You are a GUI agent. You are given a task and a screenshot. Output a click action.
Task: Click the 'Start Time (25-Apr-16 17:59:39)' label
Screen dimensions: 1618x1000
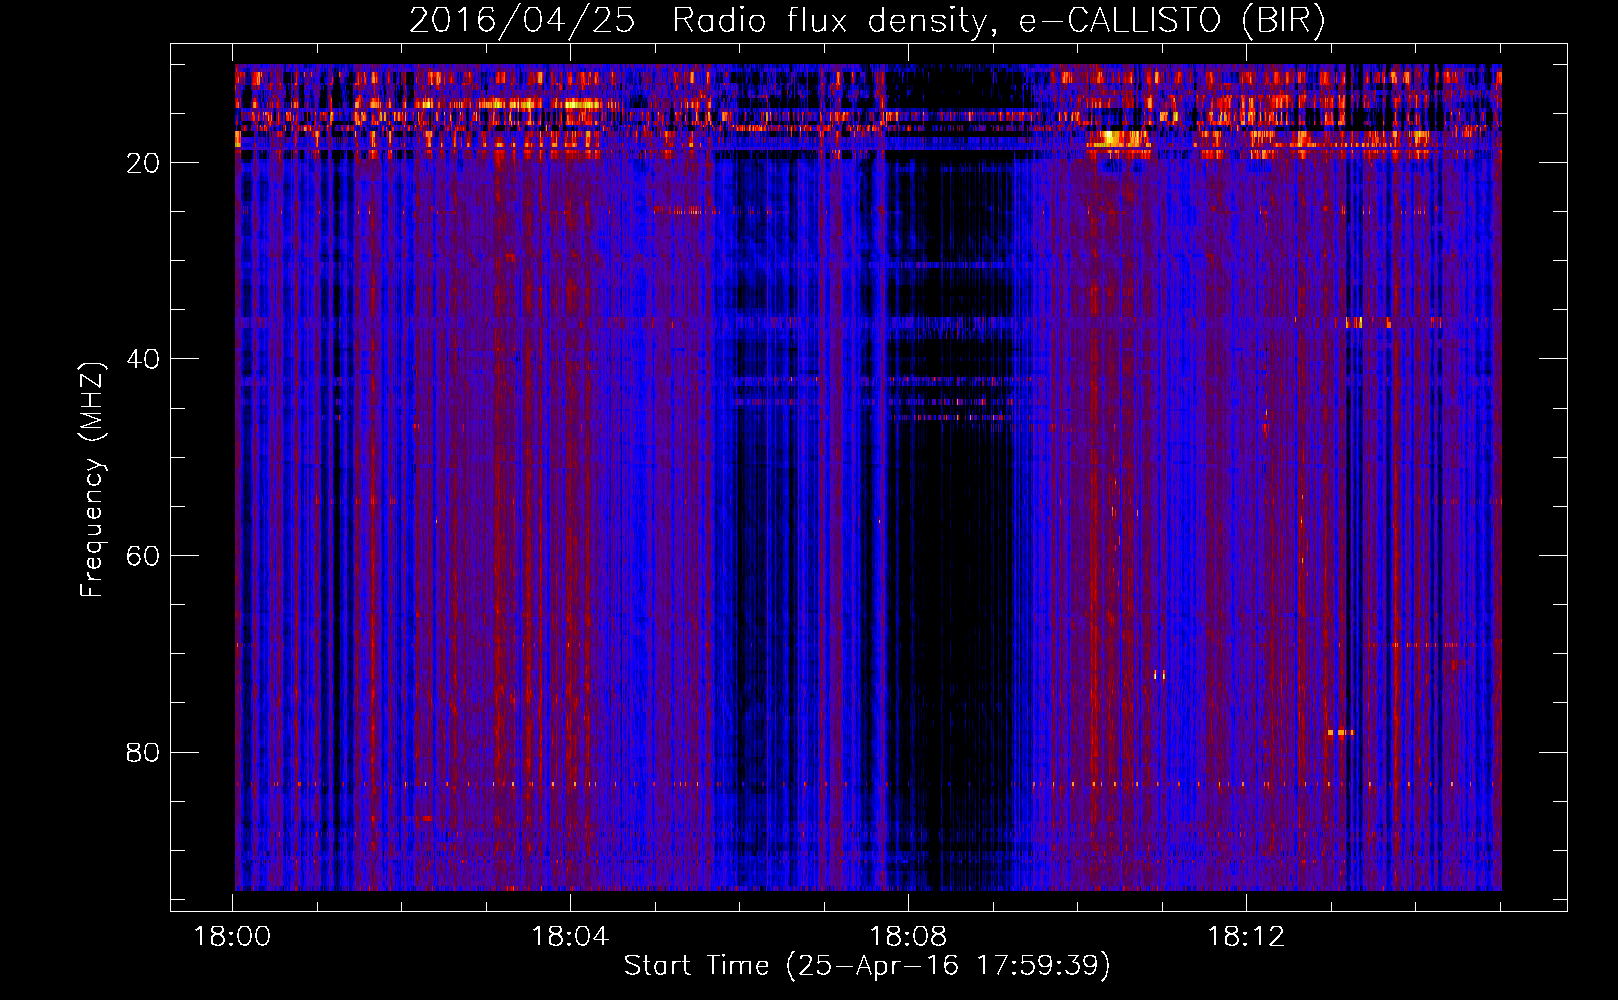click(x=867, y=966)
